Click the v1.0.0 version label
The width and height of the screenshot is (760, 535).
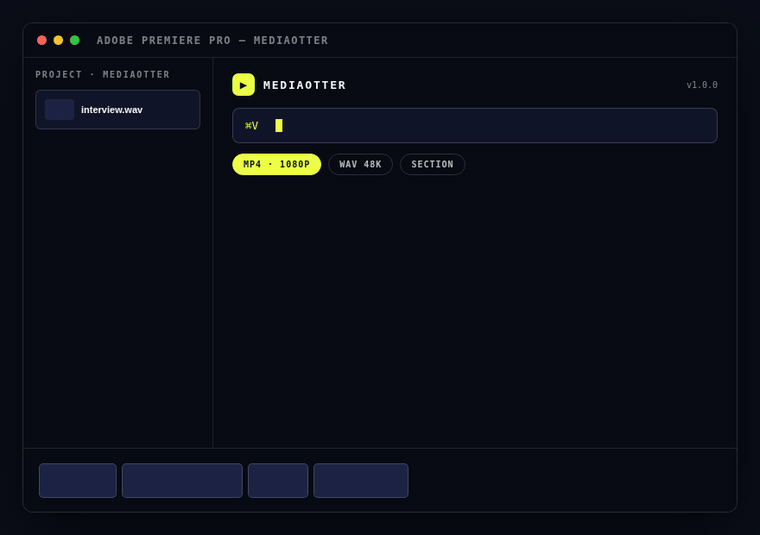coord(702,85)
